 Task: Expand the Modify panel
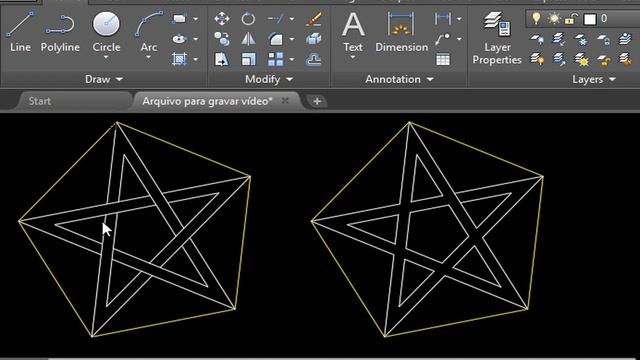pyautogui.click(x=269, y=79)
